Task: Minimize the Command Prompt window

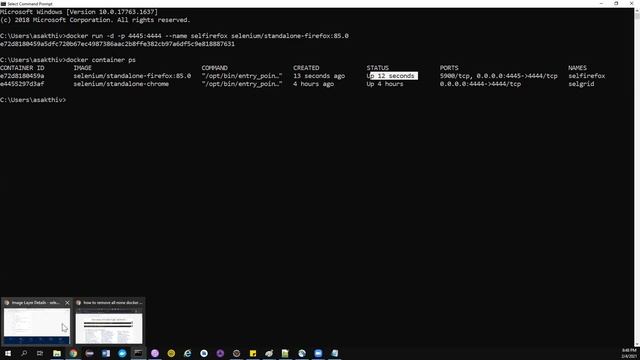Action: (601, 3)
